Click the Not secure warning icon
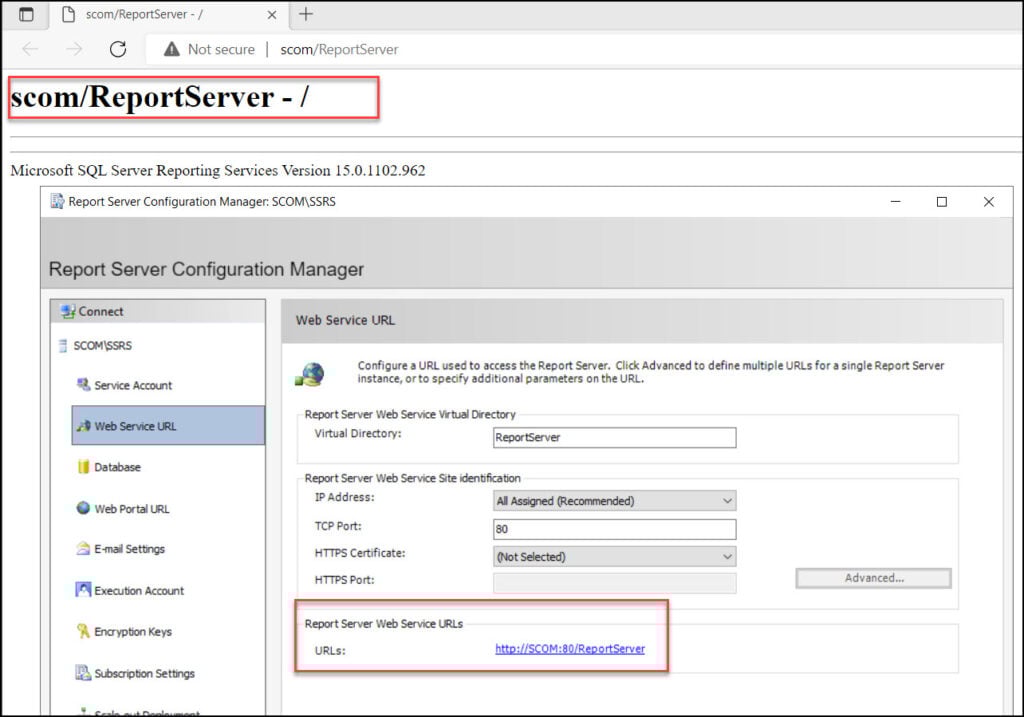The image size is (1024, 717). point(172,49)
